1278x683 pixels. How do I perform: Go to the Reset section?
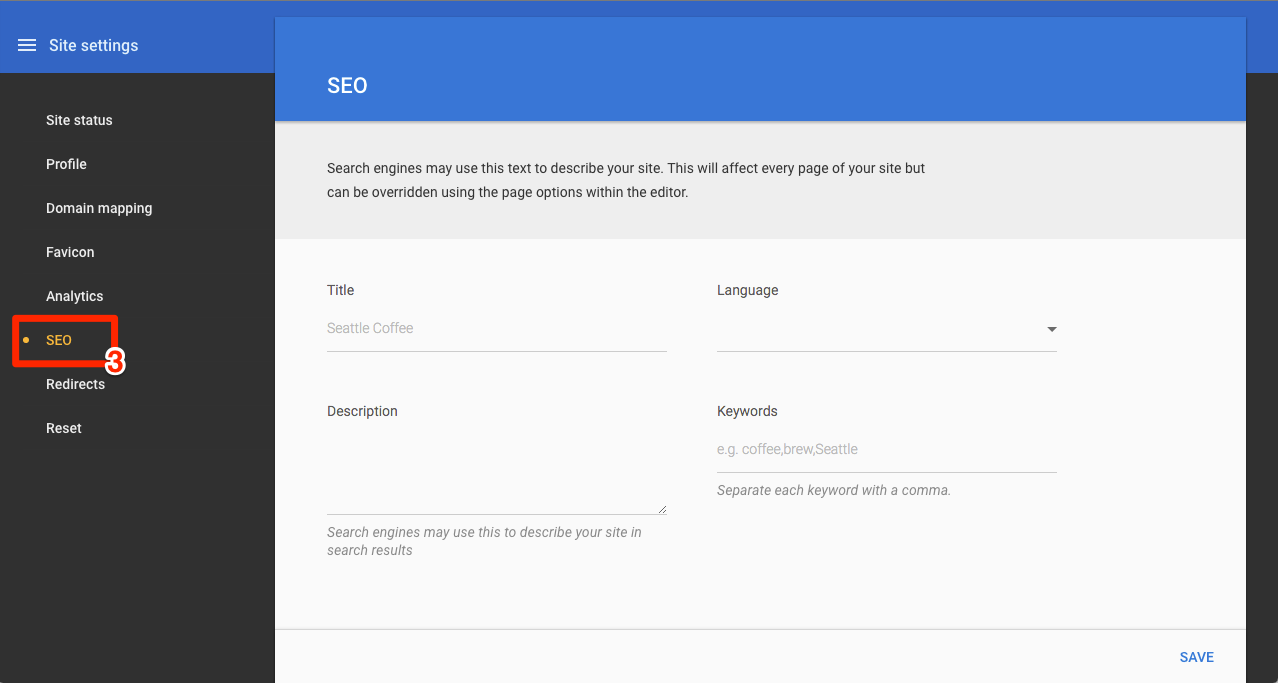64,428
